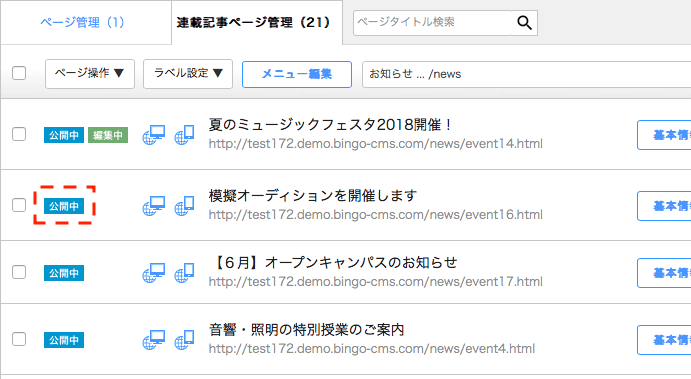
Task: Open the ページ操作 dropdown
Action: pyautogui.click(x=90, y=74)
